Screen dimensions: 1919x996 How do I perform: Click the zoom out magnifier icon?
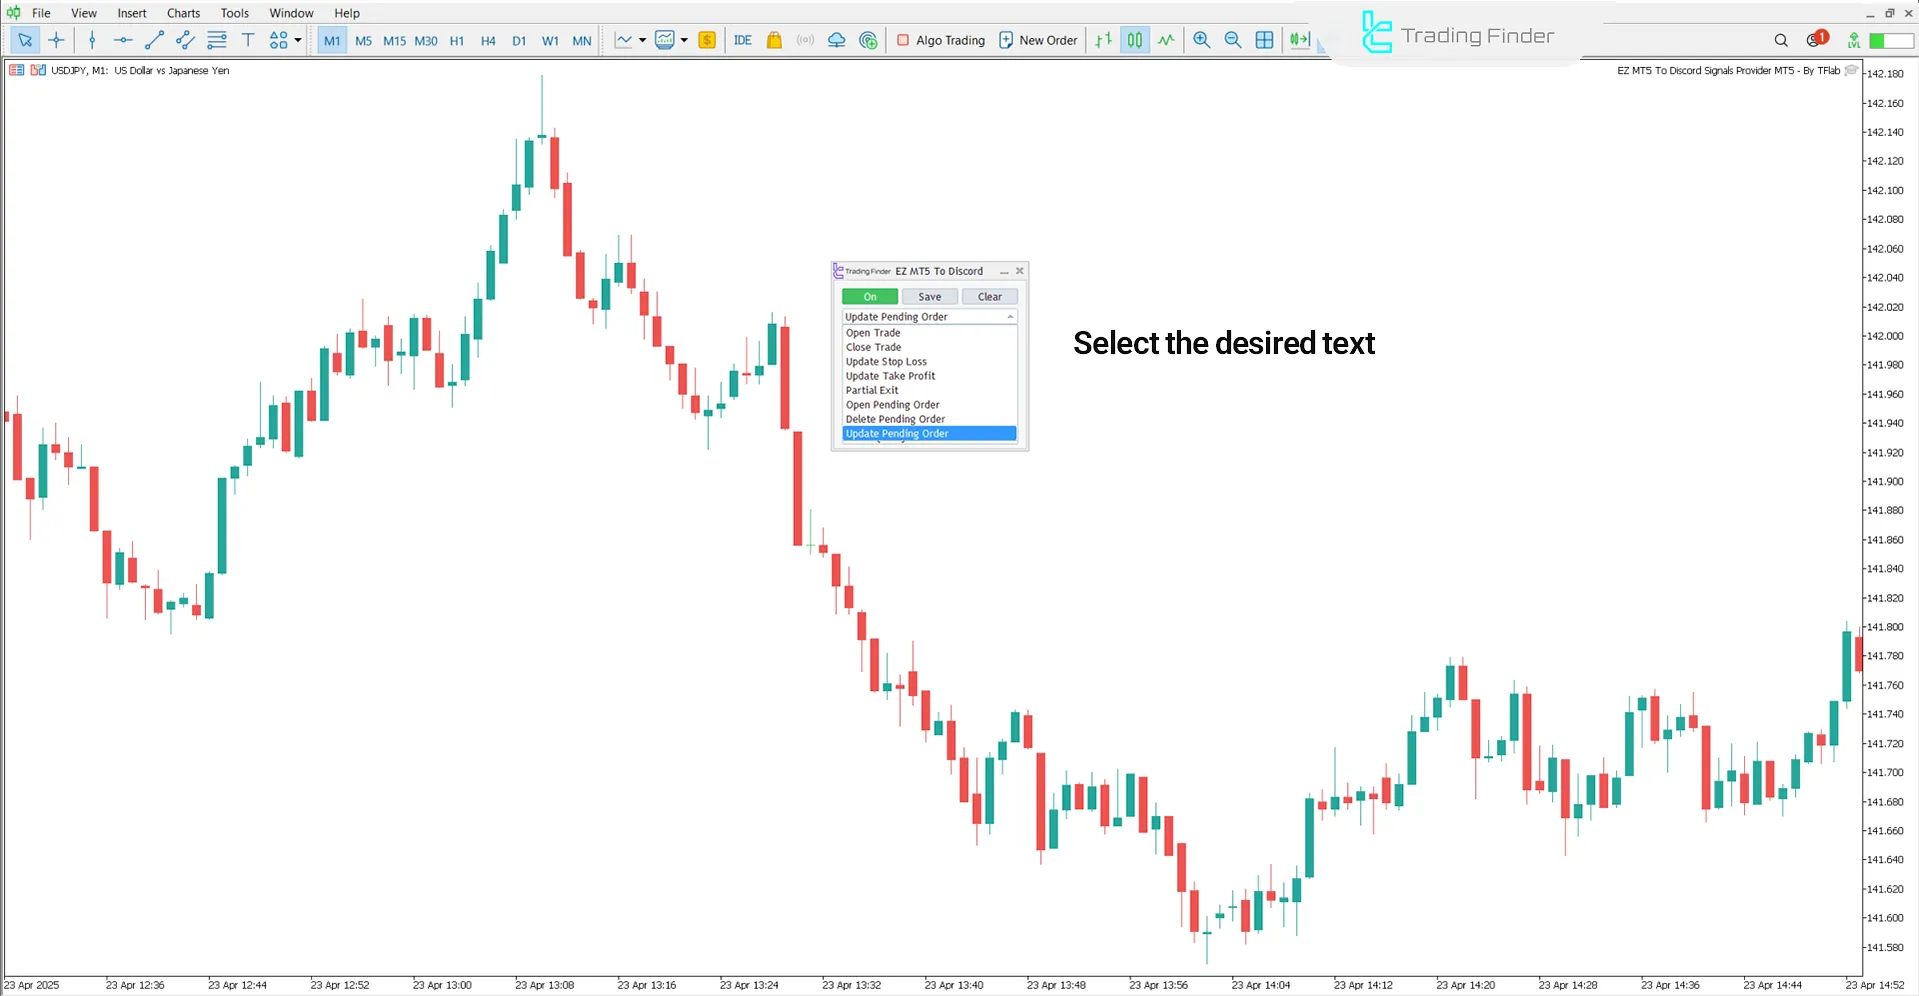click(x=1233, y=40)
